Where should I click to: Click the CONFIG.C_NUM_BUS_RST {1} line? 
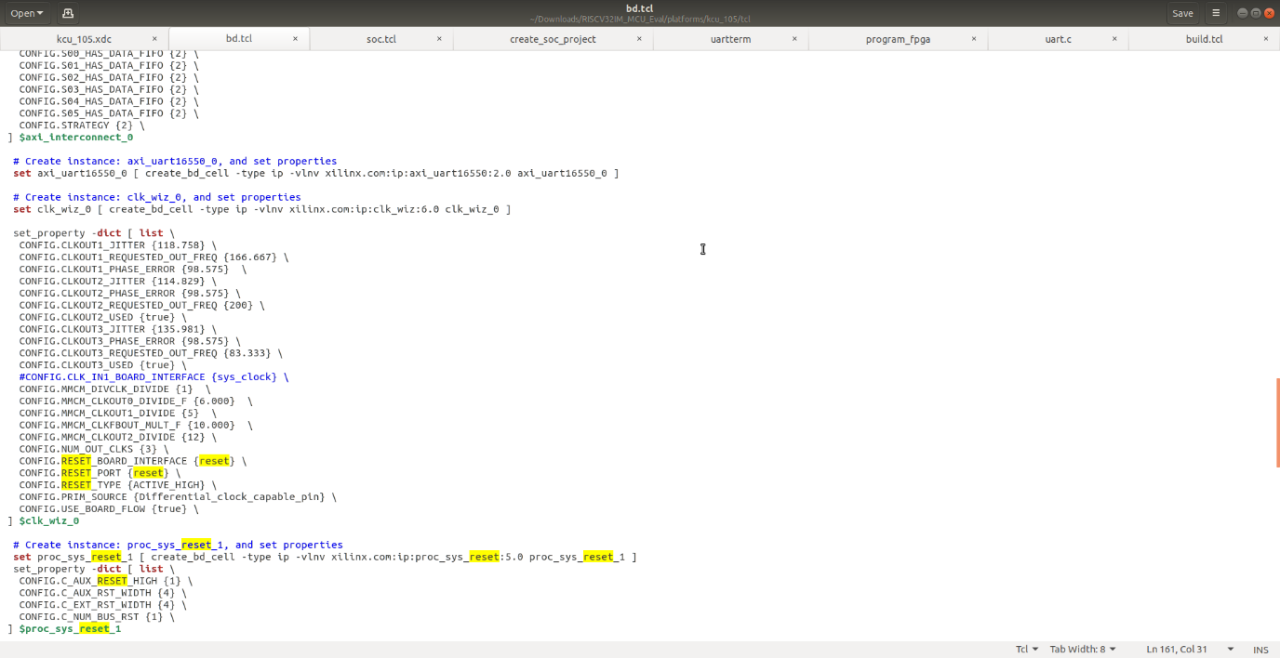pyautogui.click(x=97, y=617)
